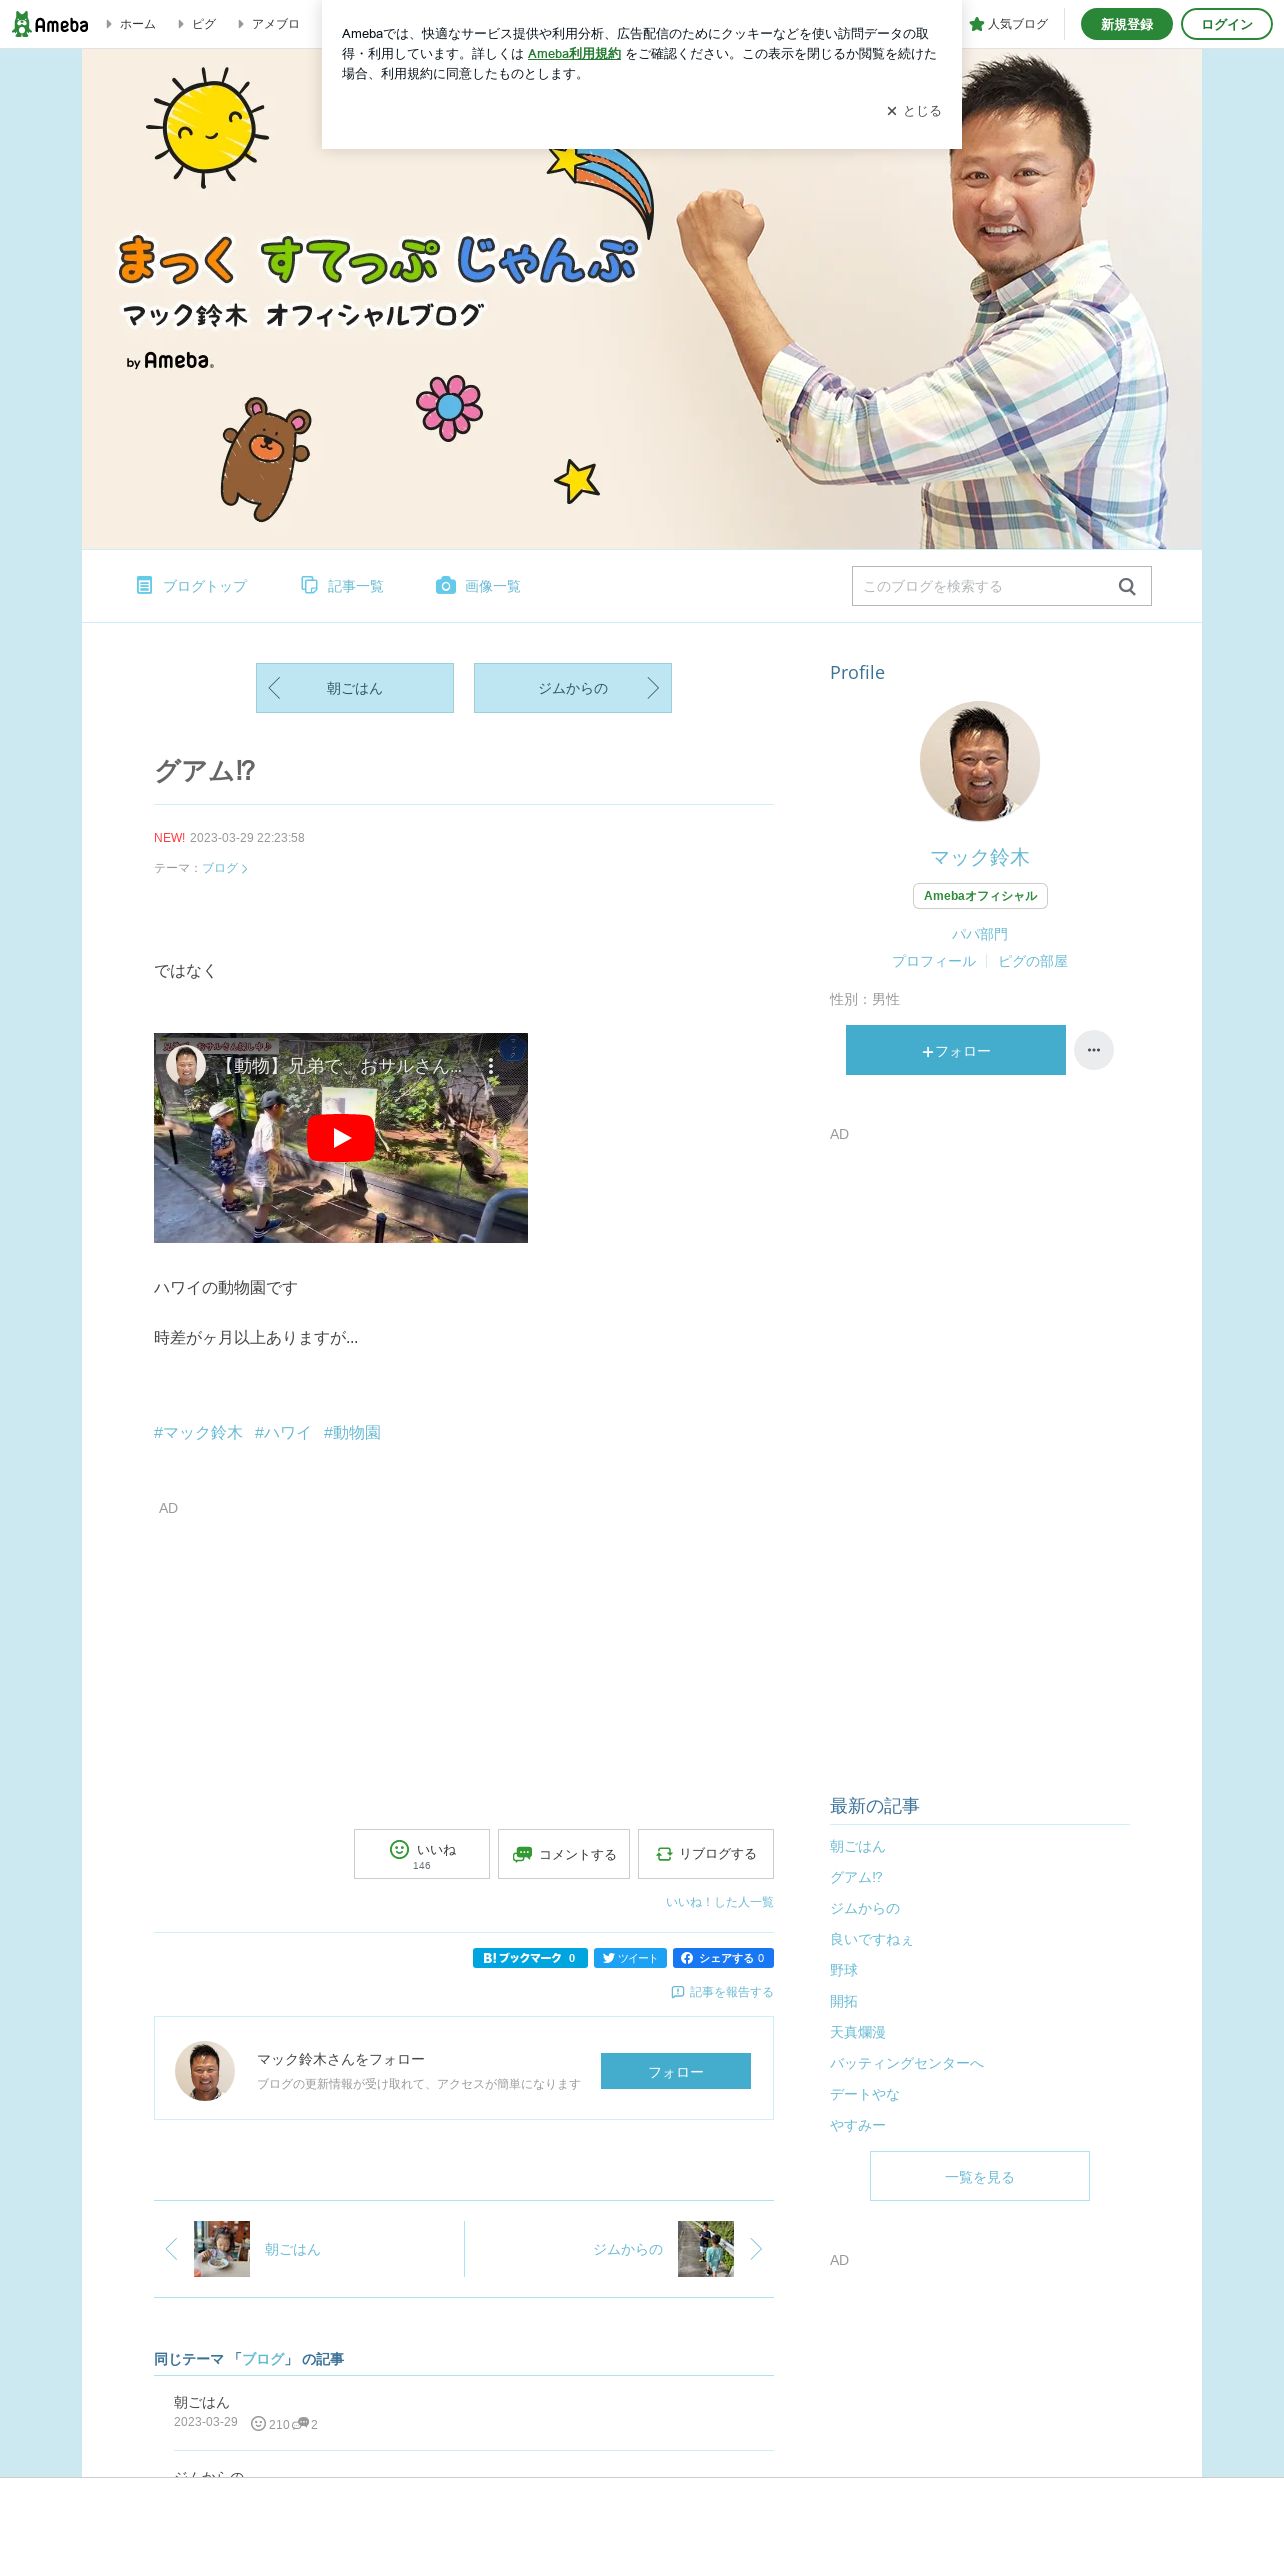Click the ログイン button
The image size is (1284, 2568).
pos(1226,24)
